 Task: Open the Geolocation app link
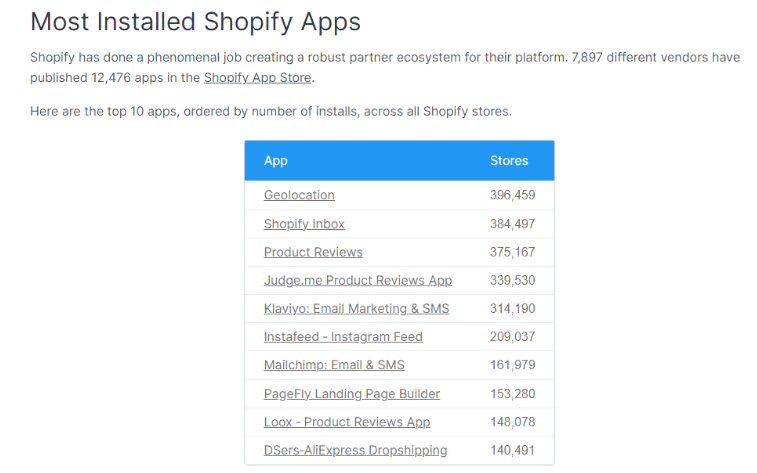point(299,195)
